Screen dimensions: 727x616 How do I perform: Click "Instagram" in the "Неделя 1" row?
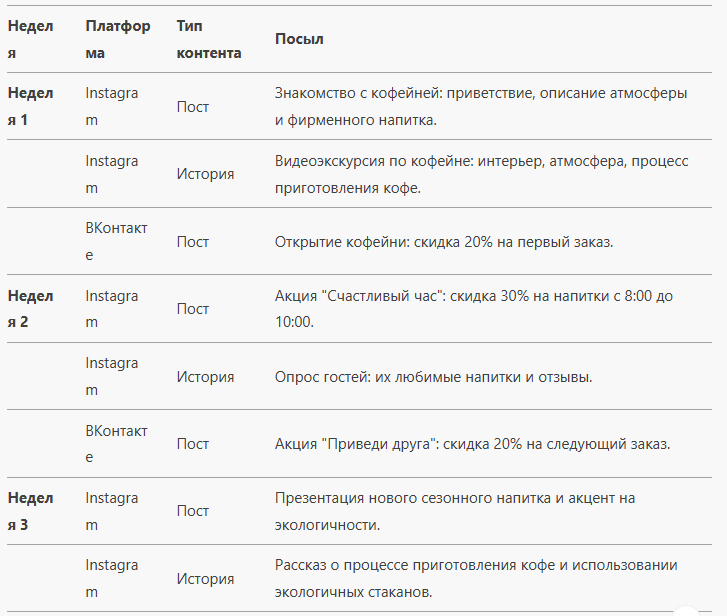[111, 106]
